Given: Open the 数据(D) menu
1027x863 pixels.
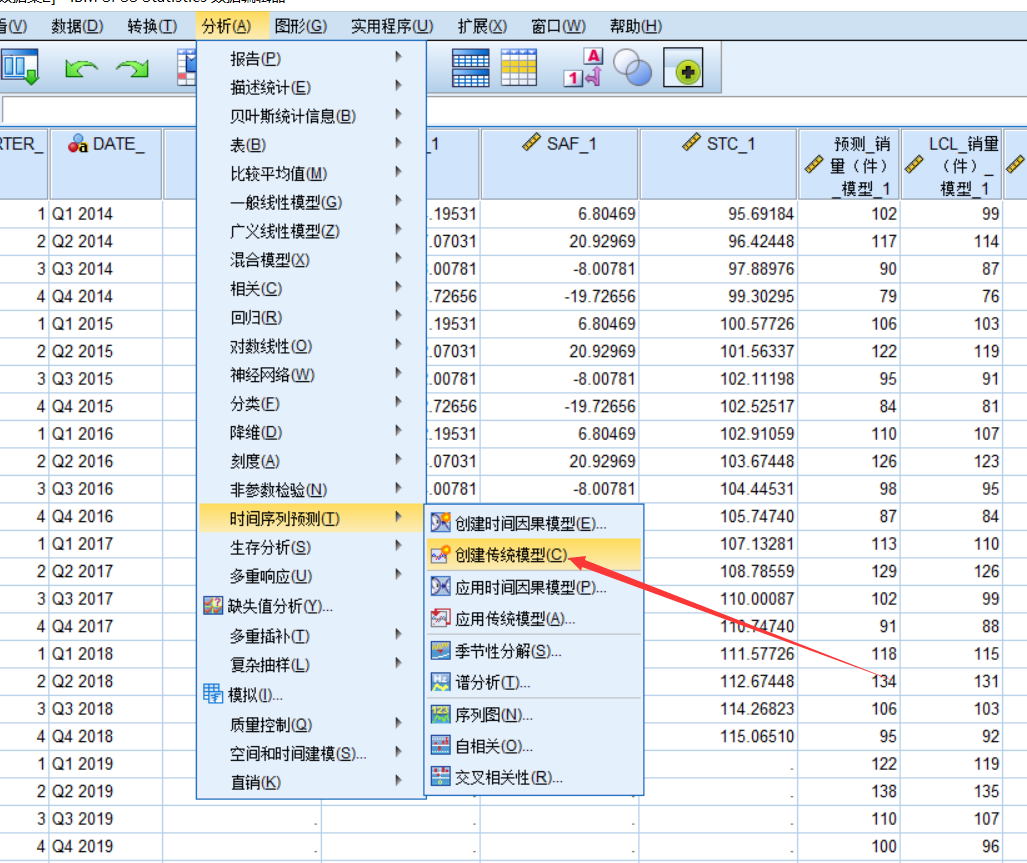Looking at the screenshot, I should (77, 26).
